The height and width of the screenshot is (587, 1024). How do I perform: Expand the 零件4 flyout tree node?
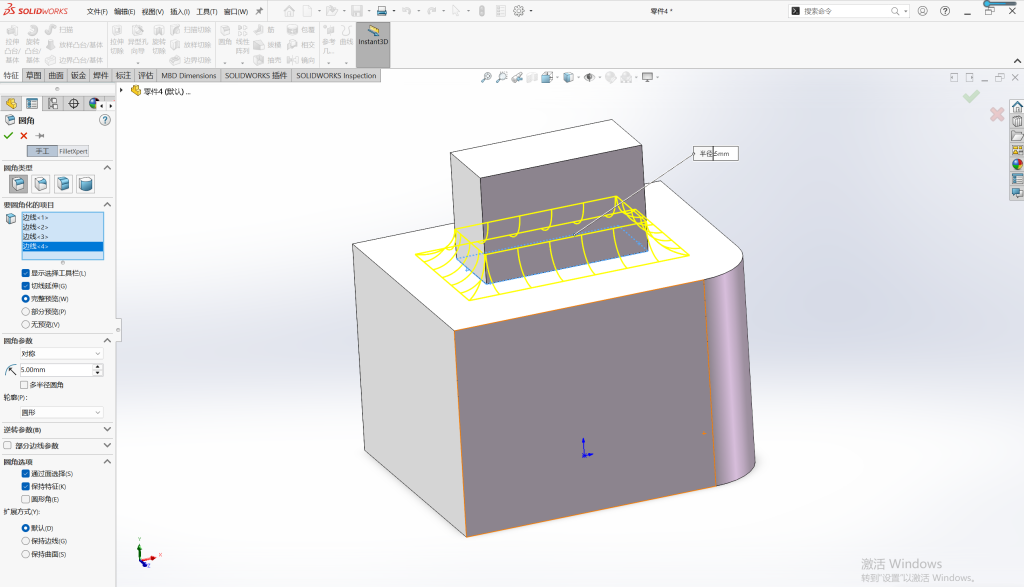point(121,91)
